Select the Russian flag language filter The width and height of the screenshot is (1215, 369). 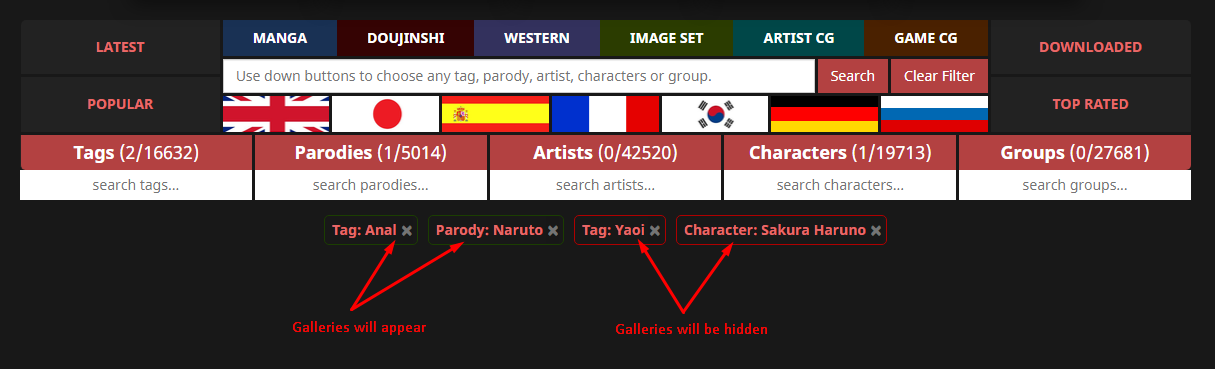pyautogui.click(x=934, y=114)
